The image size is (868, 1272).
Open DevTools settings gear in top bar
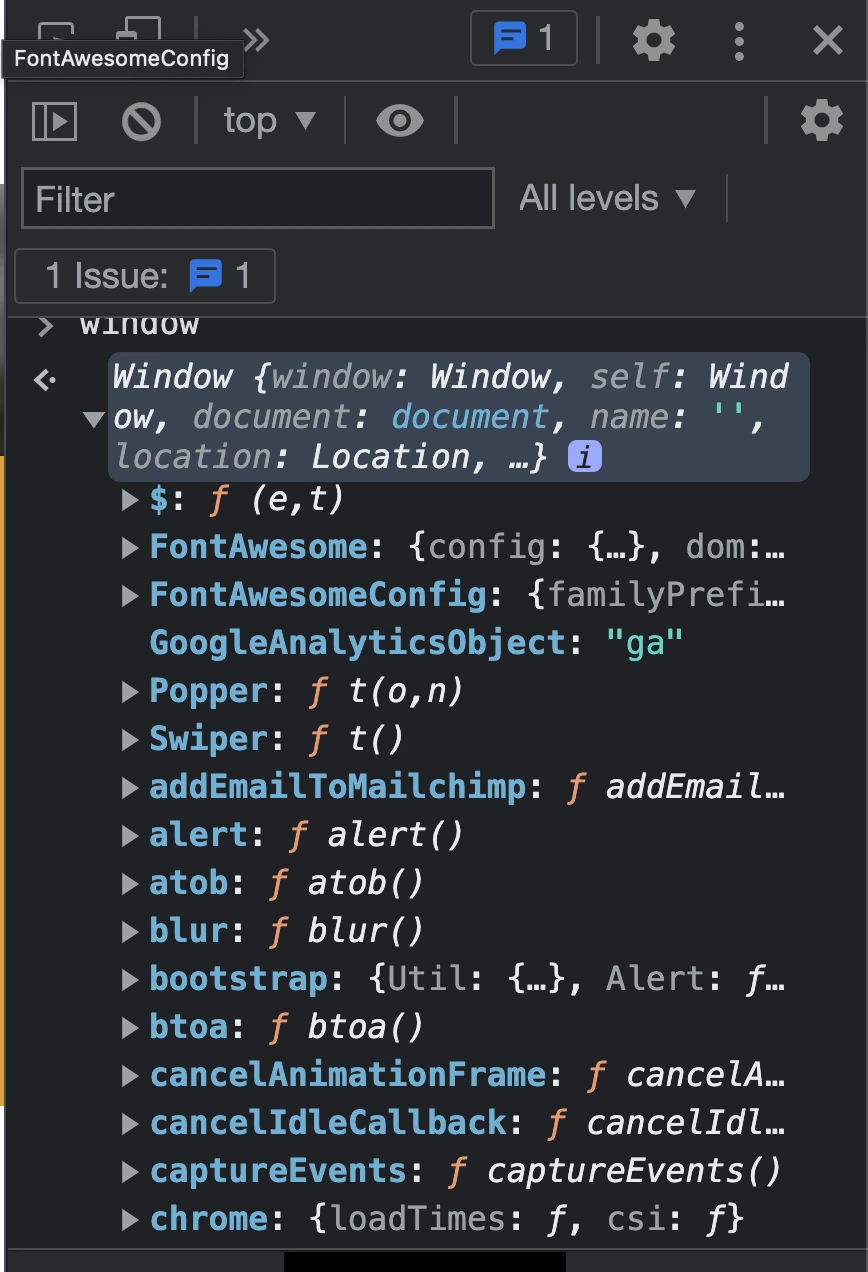pos(654,40)
